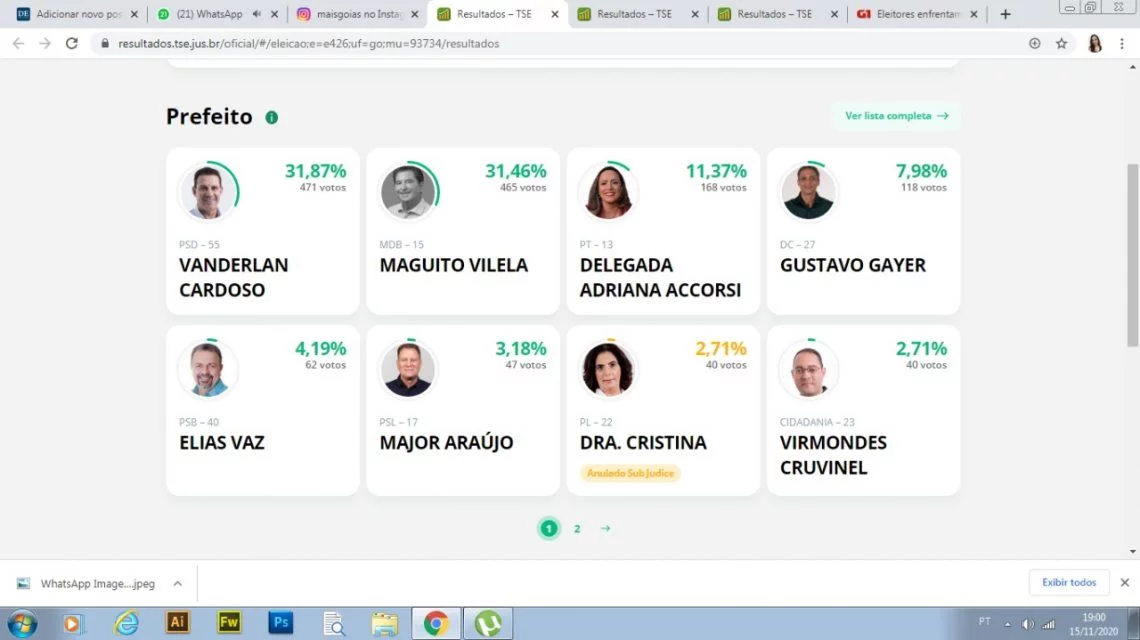Reload the page with the refresh icon
The image size is (1140, 640).
[x=71, y=44]
